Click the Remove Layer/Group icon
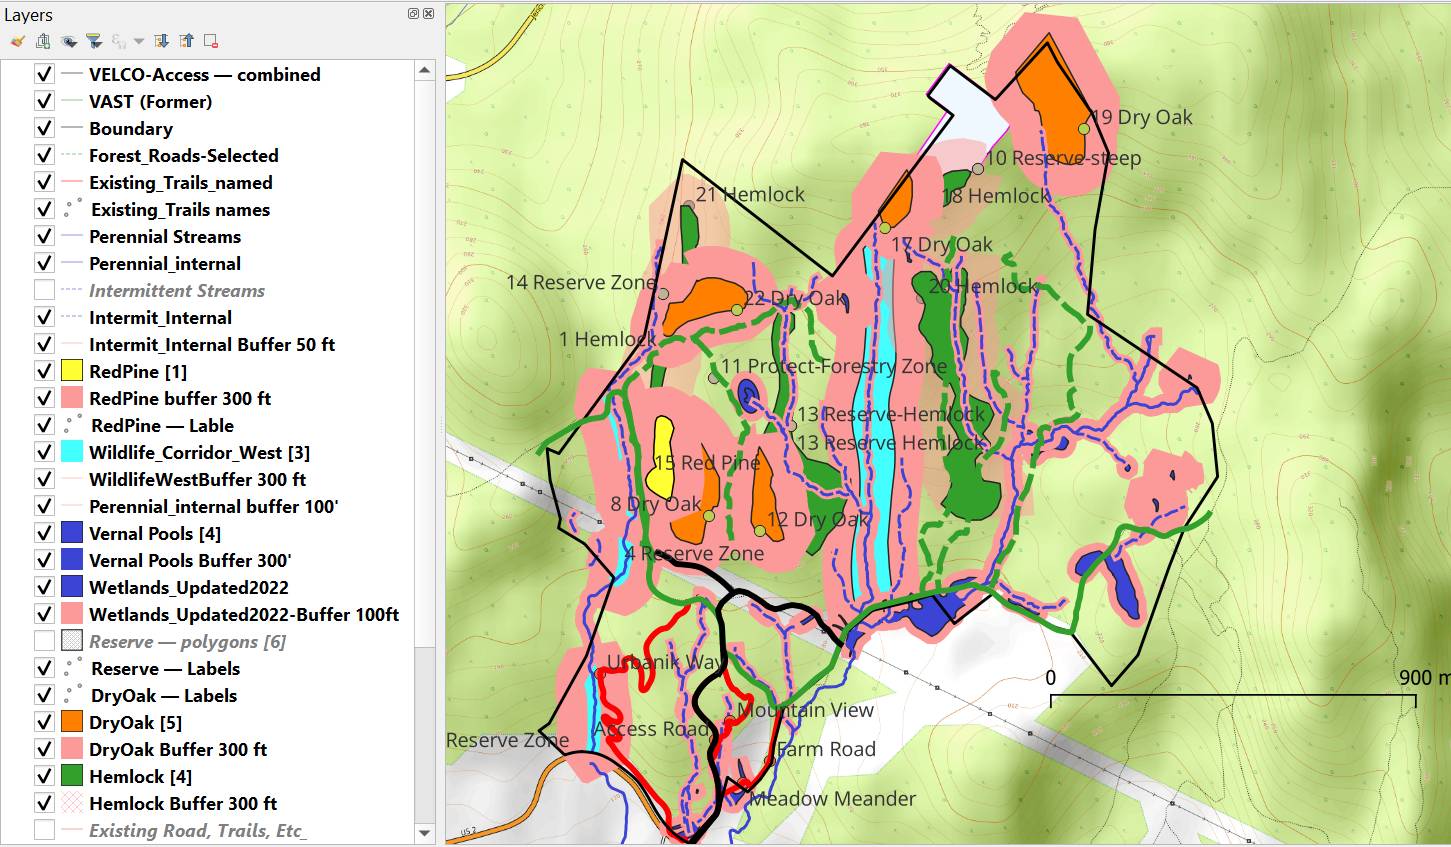 (211, 41)
